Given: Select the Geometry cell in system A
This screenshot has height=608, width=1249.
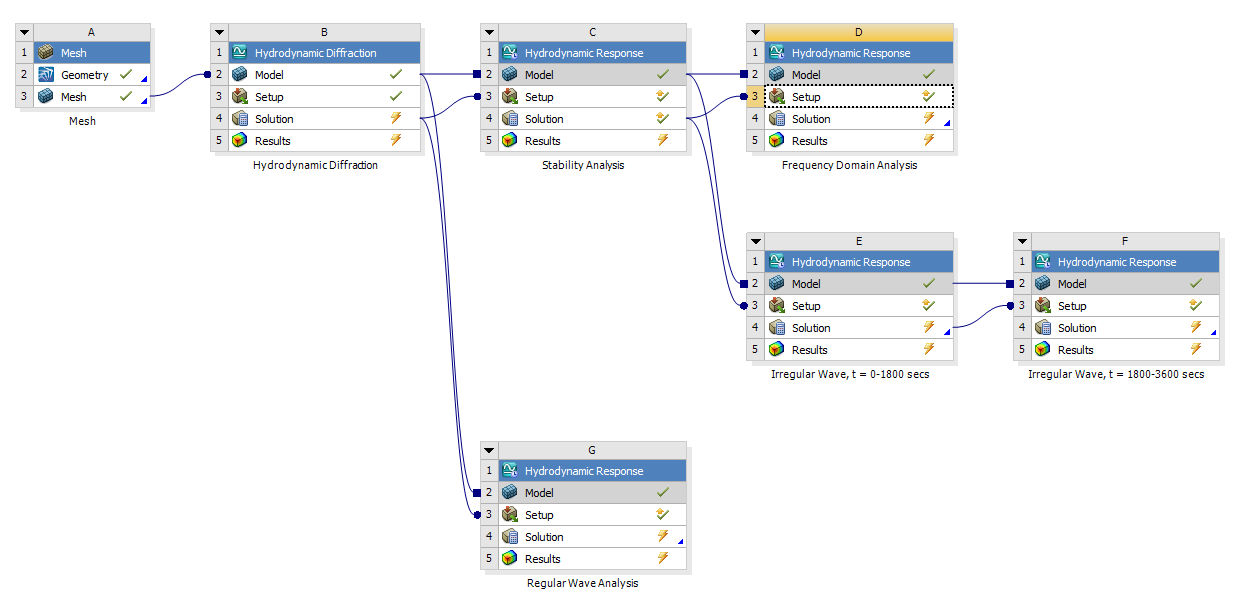Looking at the screenshot, I should tap(92, 75).
